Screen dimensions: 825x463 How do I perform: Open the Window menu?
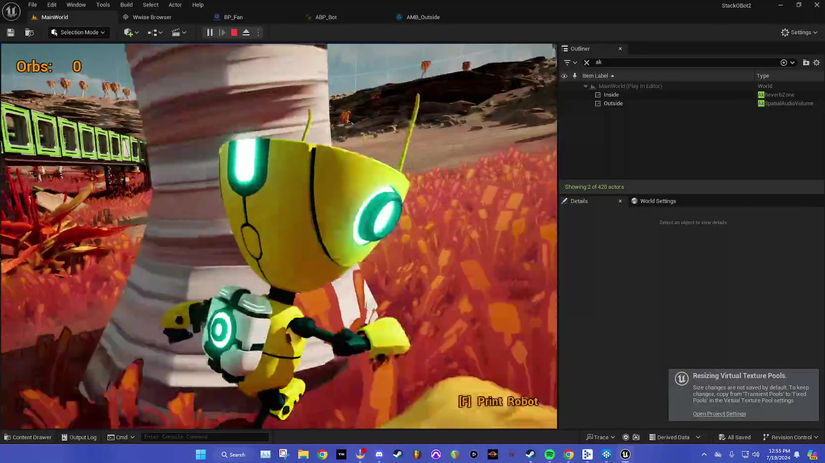point(76,5)
